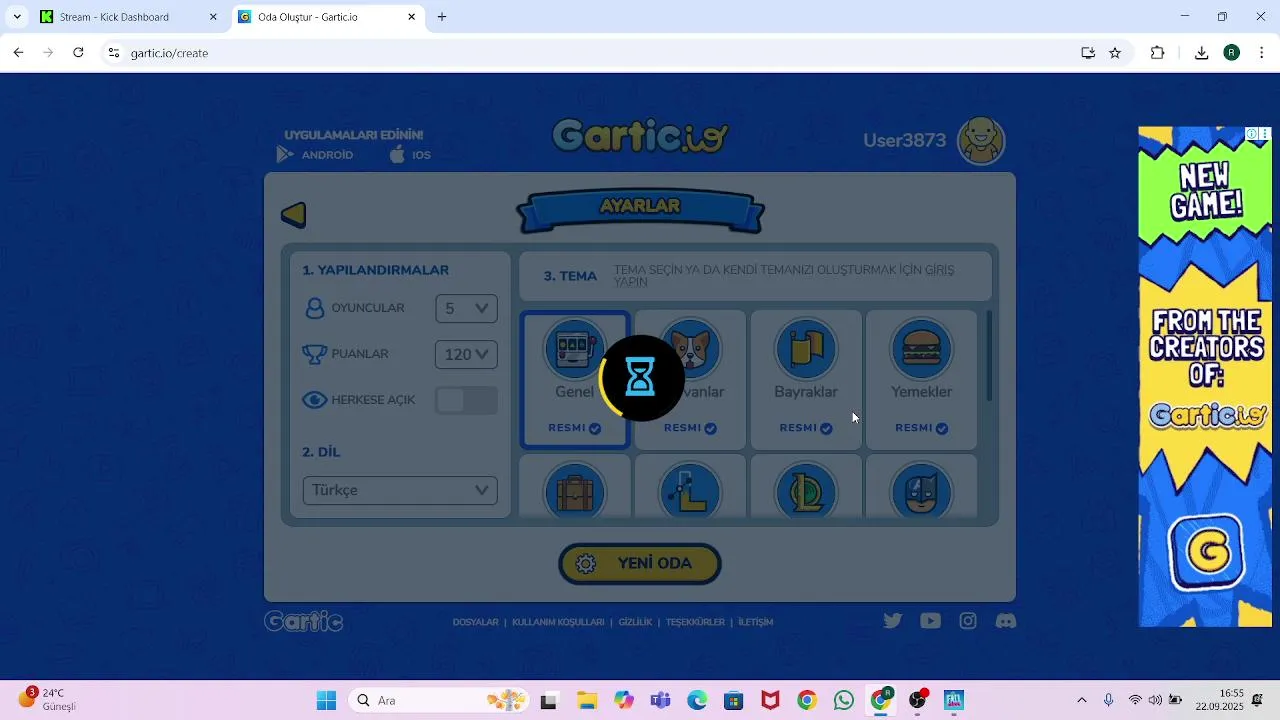Open Gartic Instagram icon
Viewport: 1280px width, 720px height.
pyautogui.click(x=968, y=621)
